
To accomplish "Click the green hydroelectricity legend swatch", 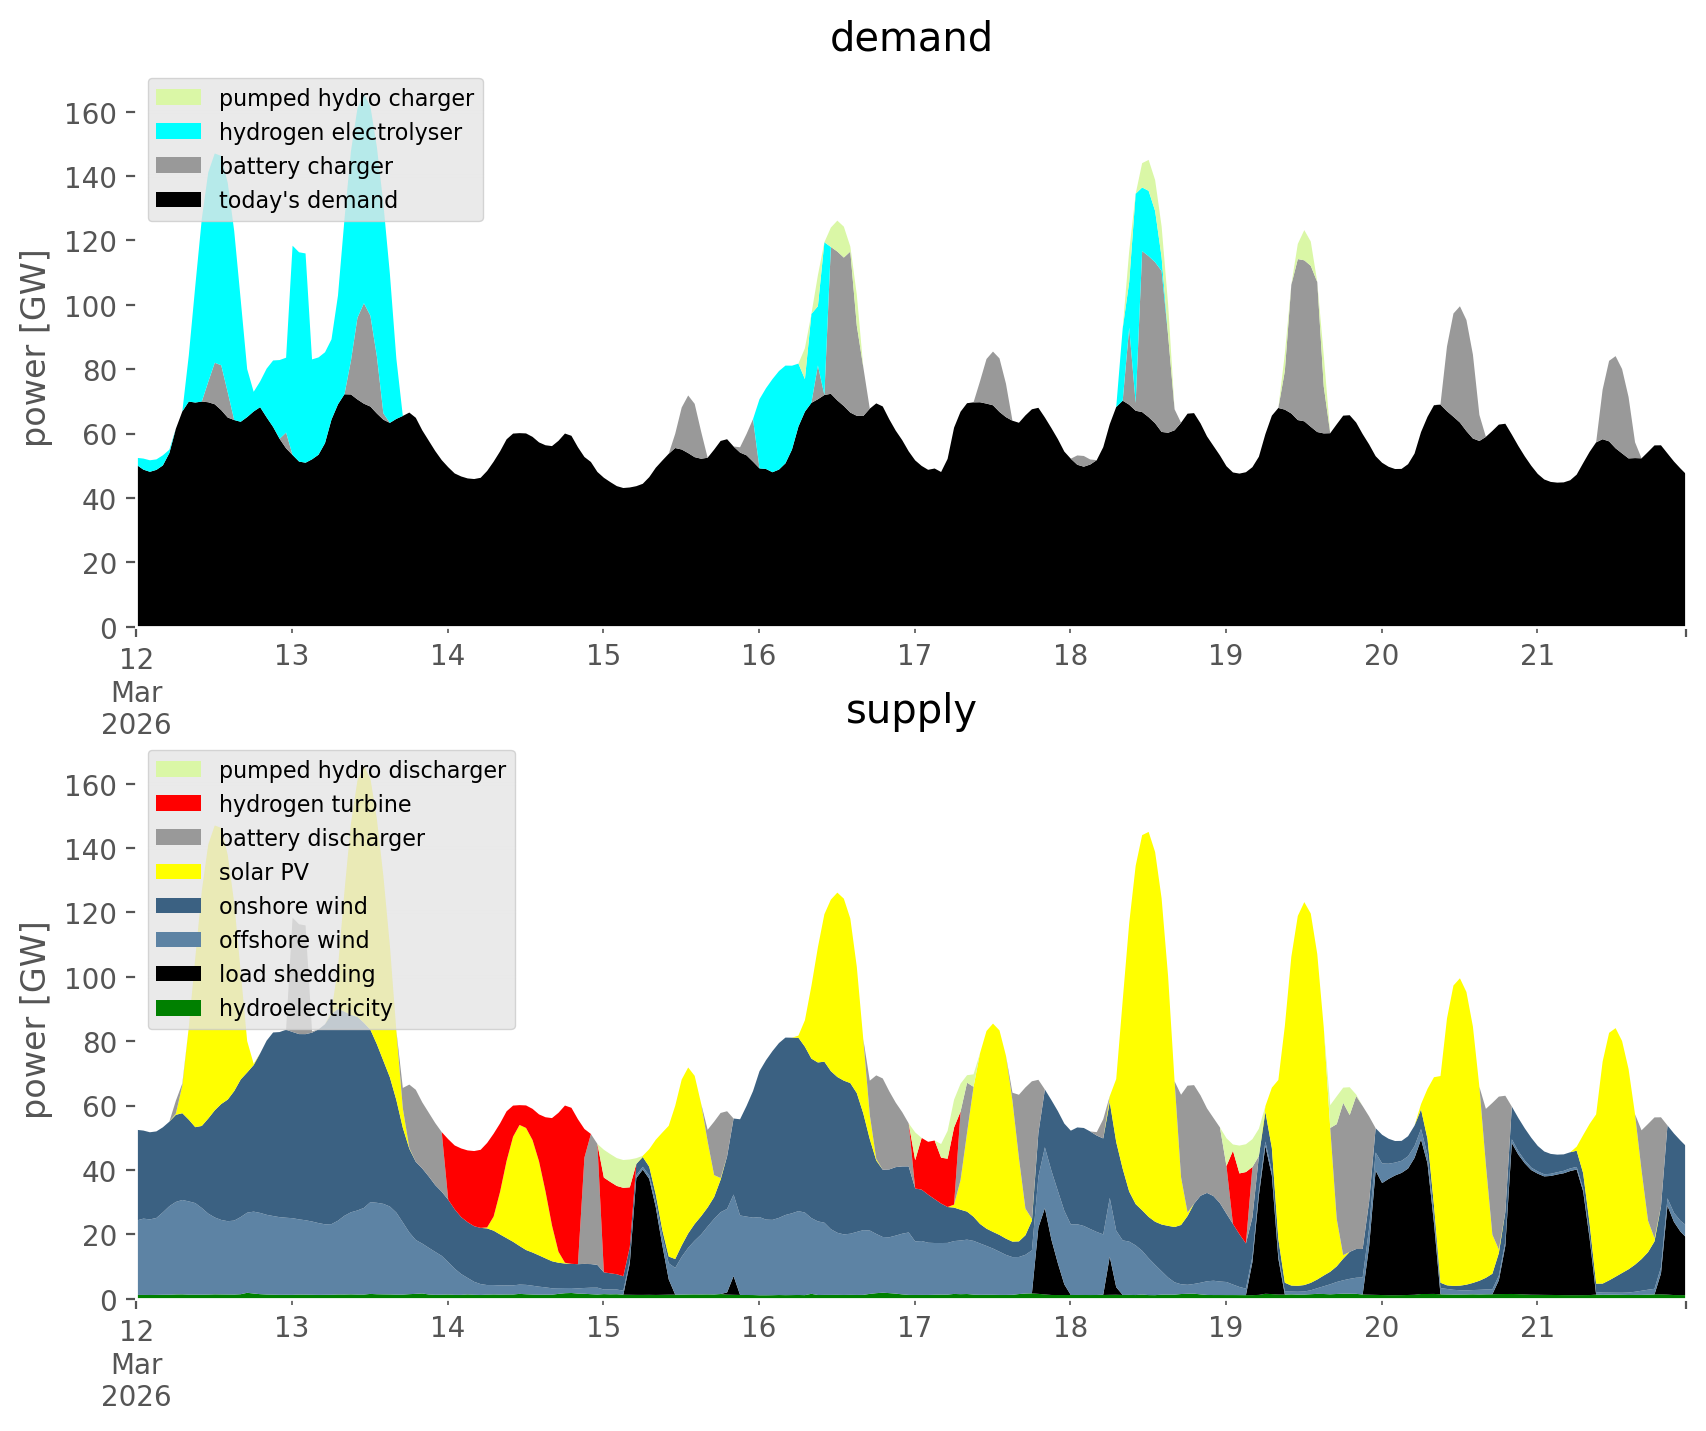I will (179, 1008).
